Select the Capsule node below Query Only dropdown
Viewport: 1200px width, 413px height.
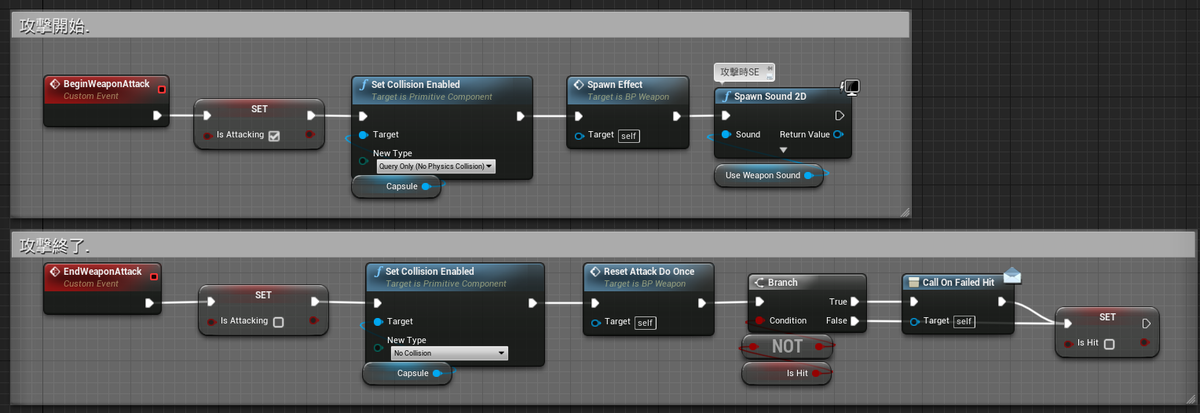pyautogui.click(x=397, y=186)
